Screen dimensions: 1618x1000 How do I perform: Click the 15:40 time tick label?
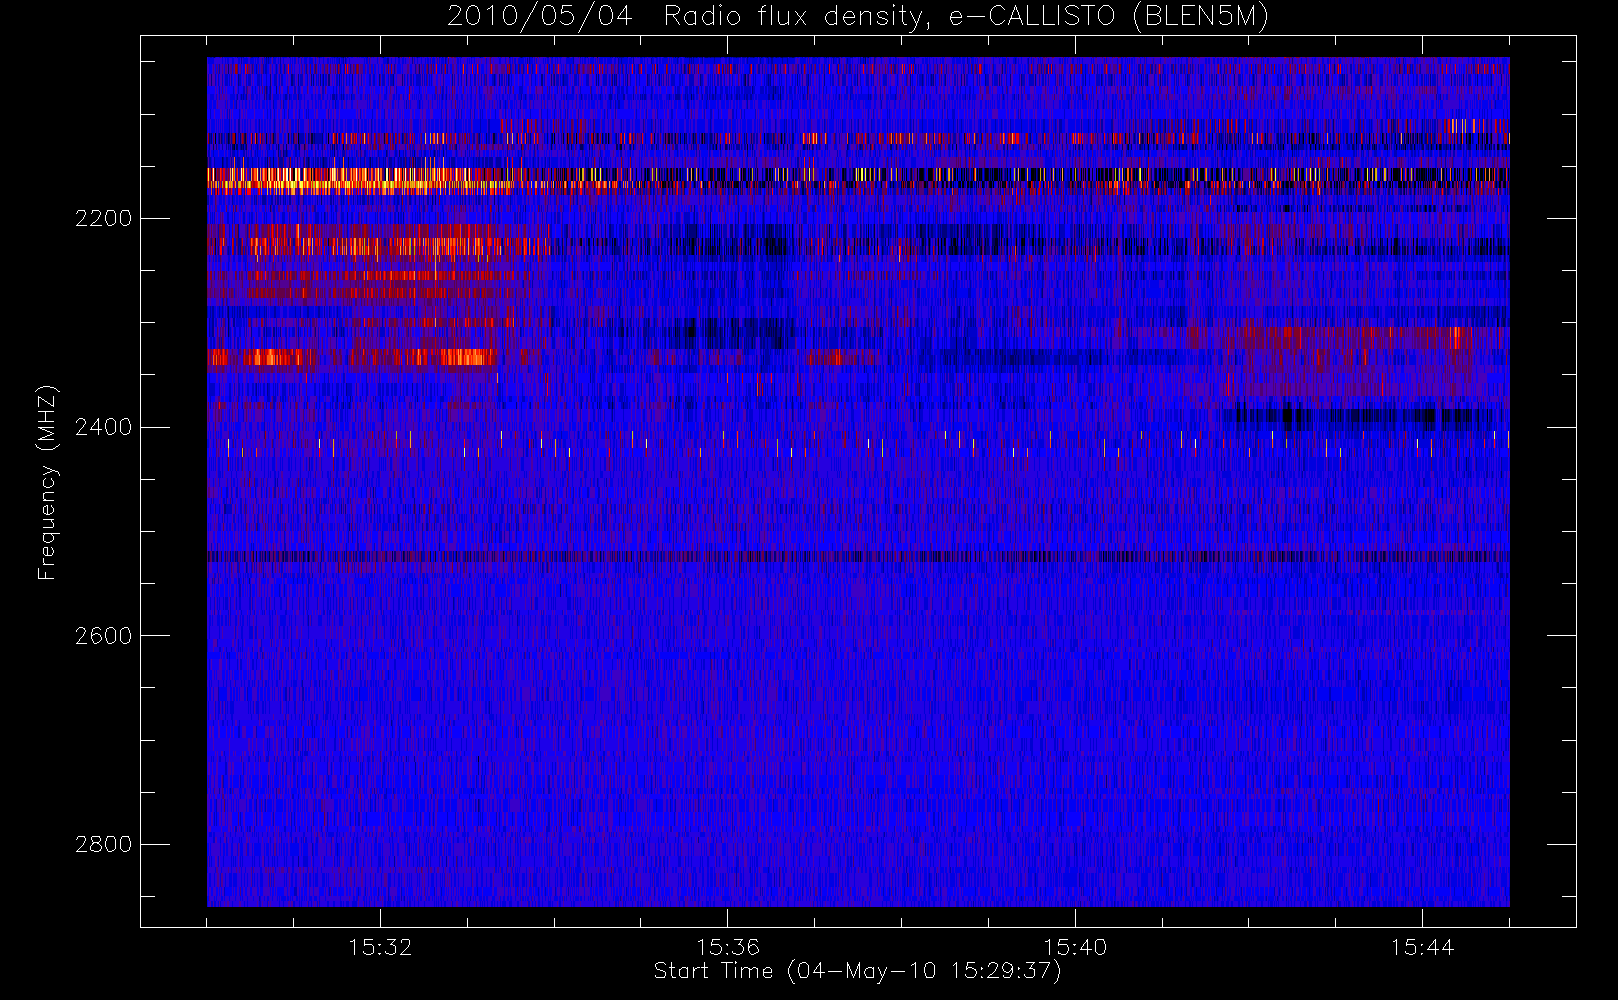tap(1075, 946)
